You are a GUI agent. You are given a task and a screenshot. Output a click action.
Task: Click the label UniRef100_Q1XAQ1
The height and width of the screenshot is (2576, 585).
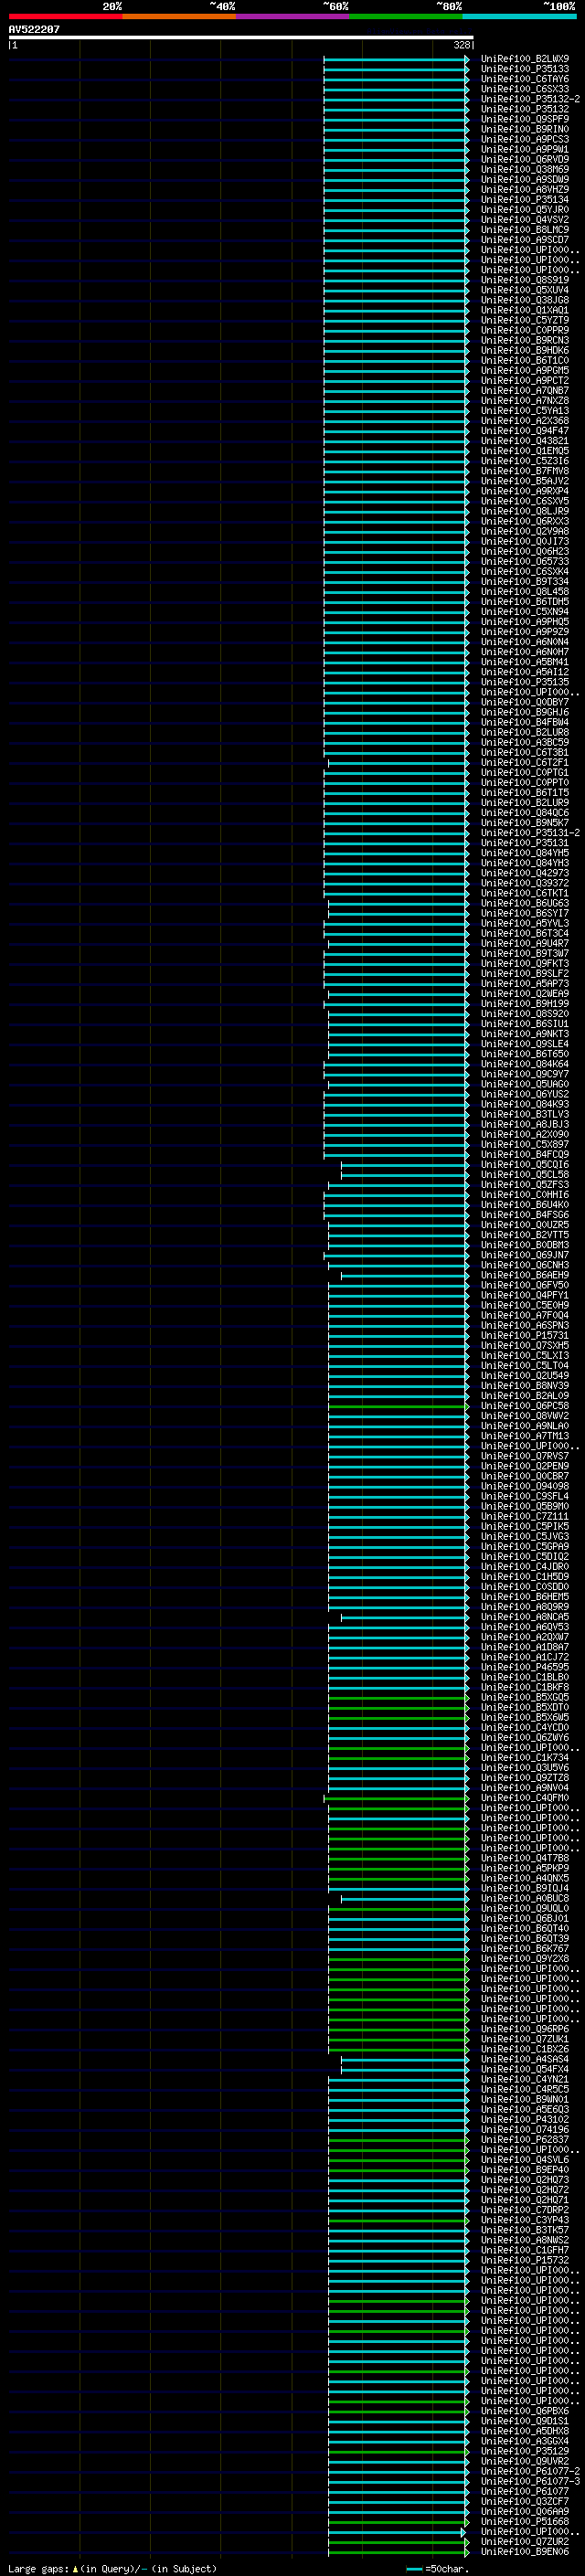click(524, 310)
